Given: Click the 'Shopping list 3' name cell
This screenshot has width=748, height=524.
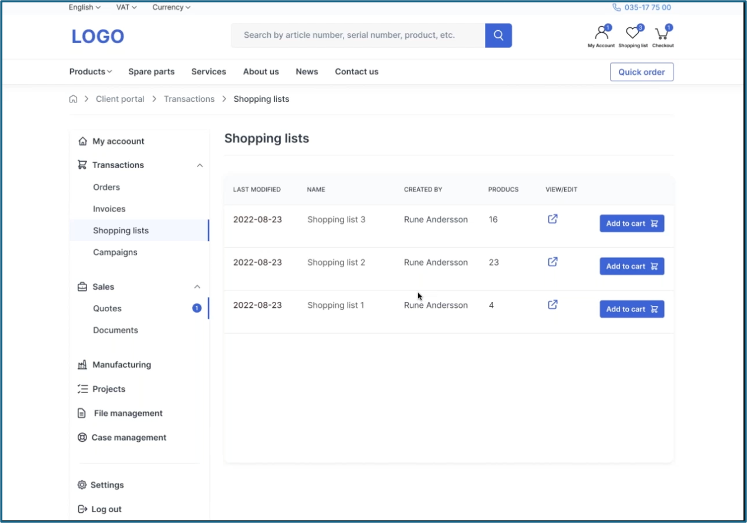Looking at the screenshot, I should 336,220.
